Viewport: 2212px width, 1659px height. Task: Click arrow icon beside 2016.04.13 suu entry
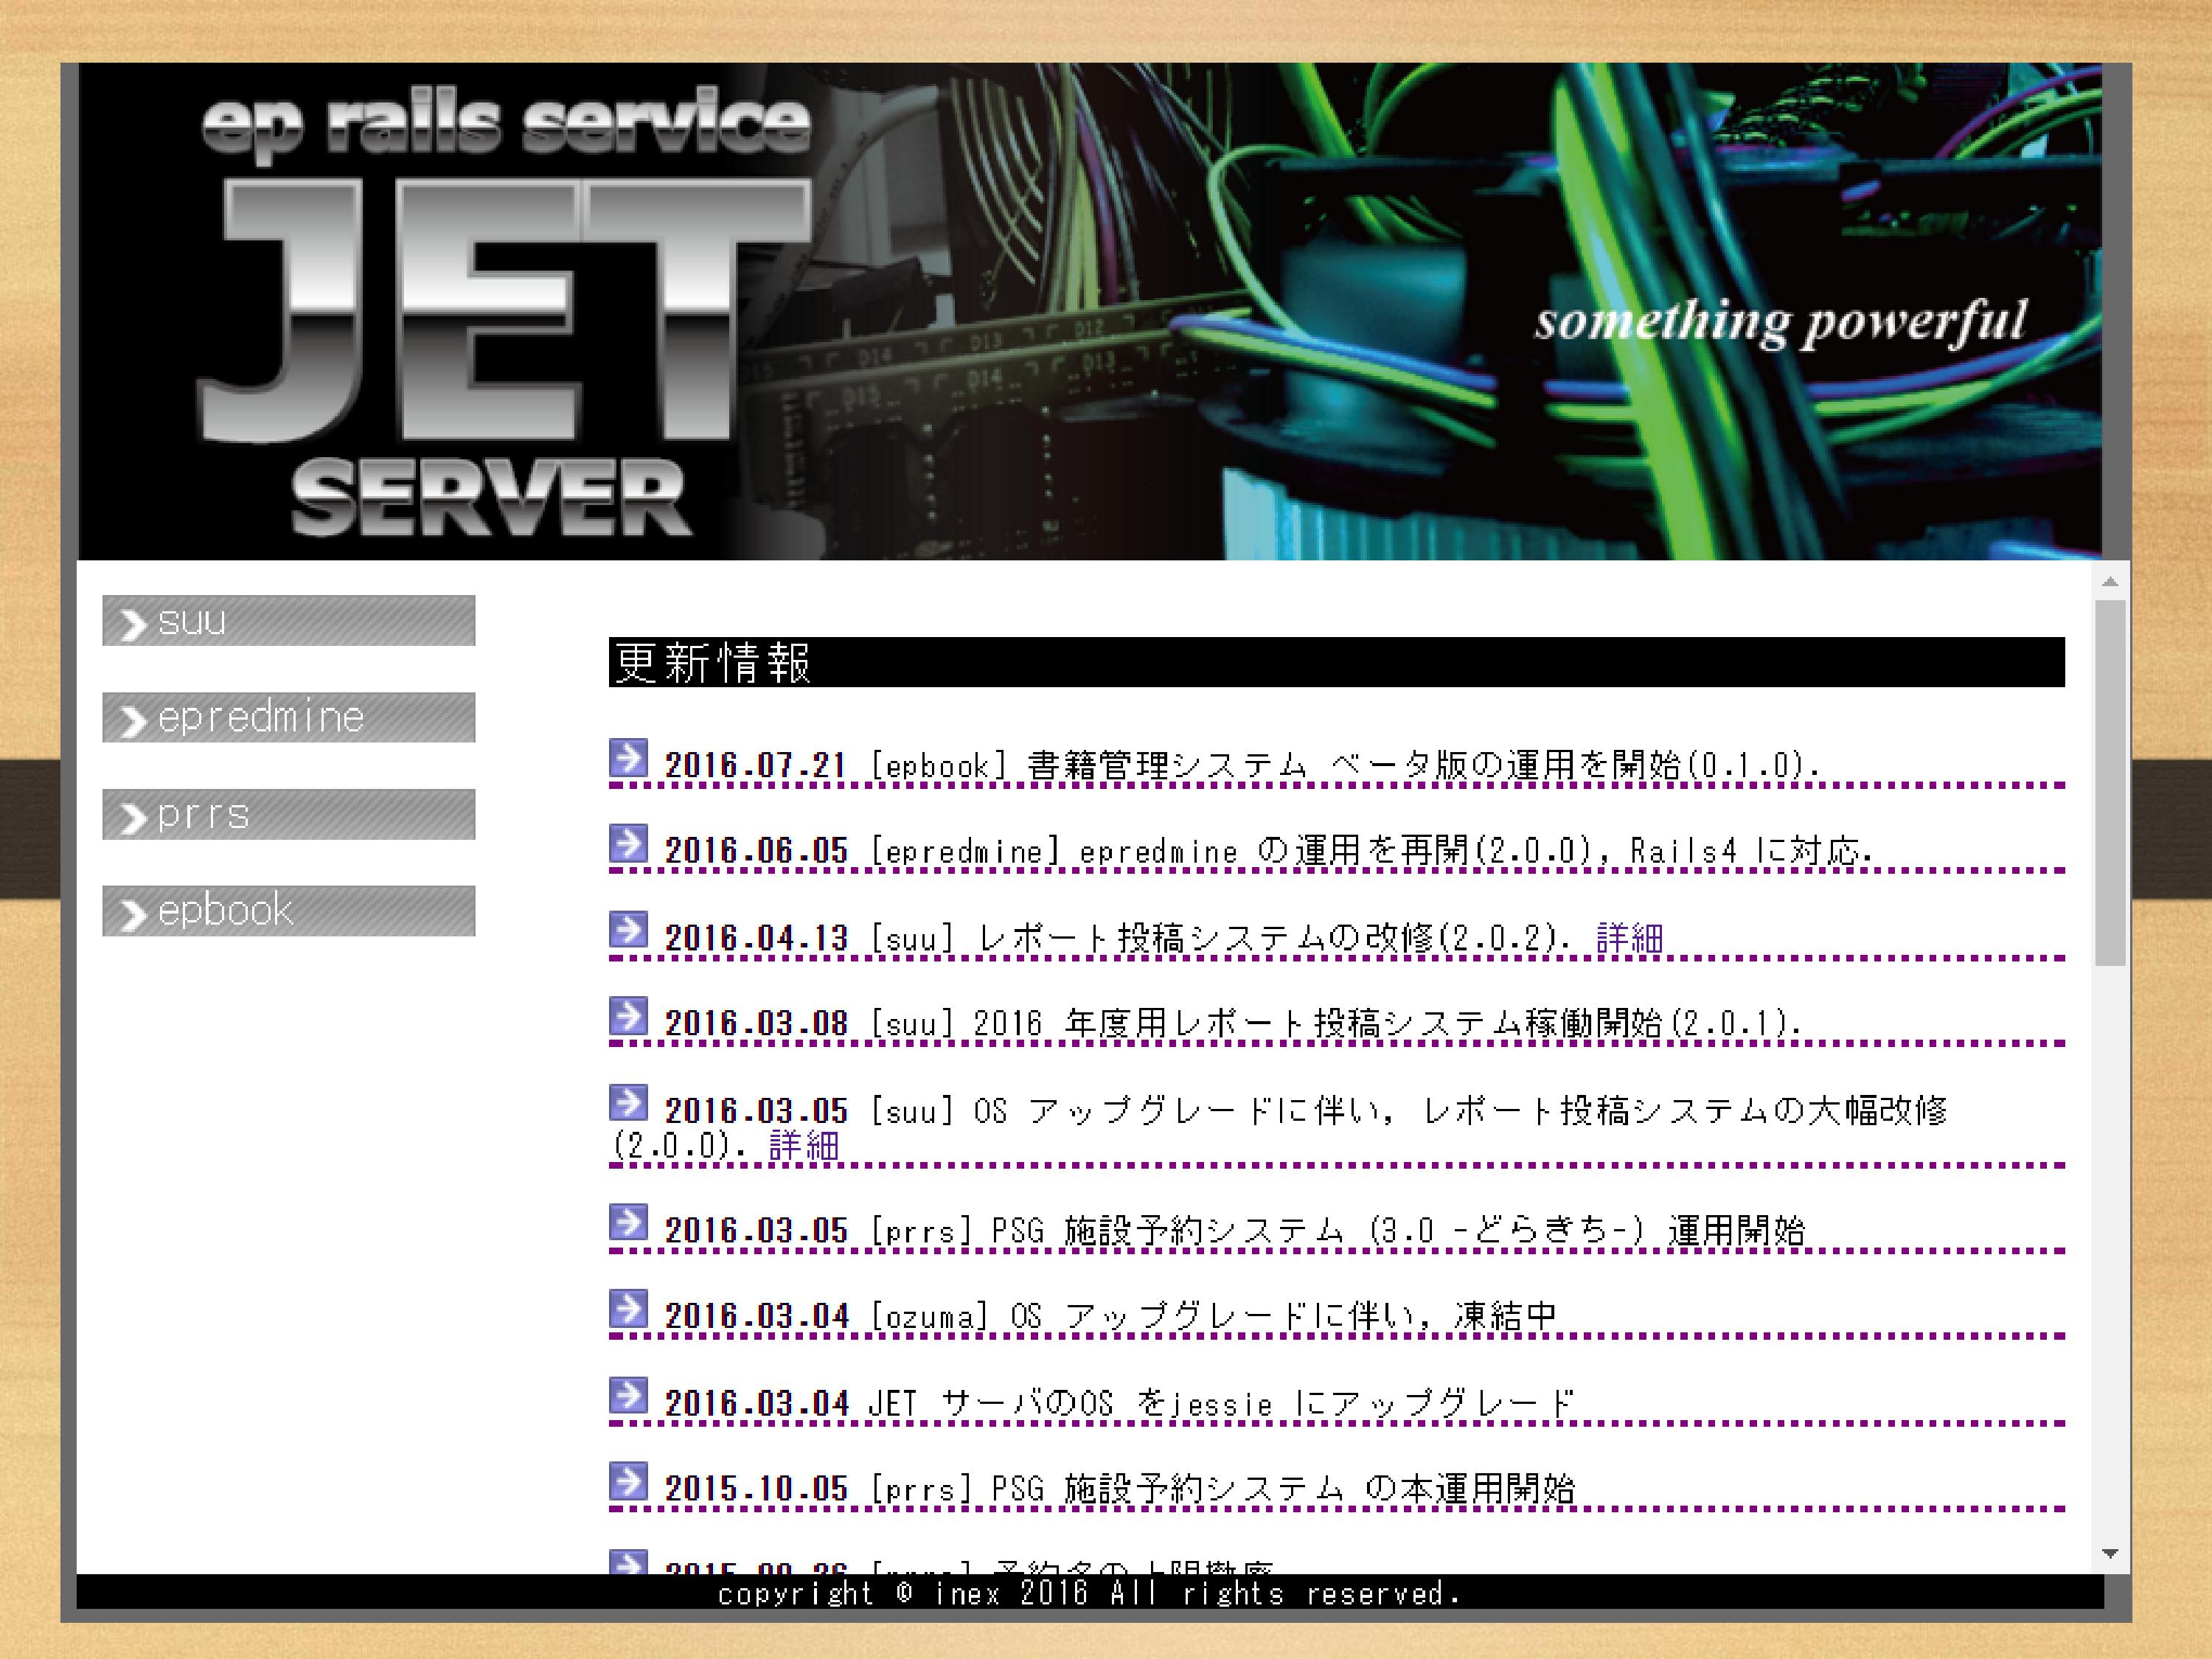coord(628,930)
